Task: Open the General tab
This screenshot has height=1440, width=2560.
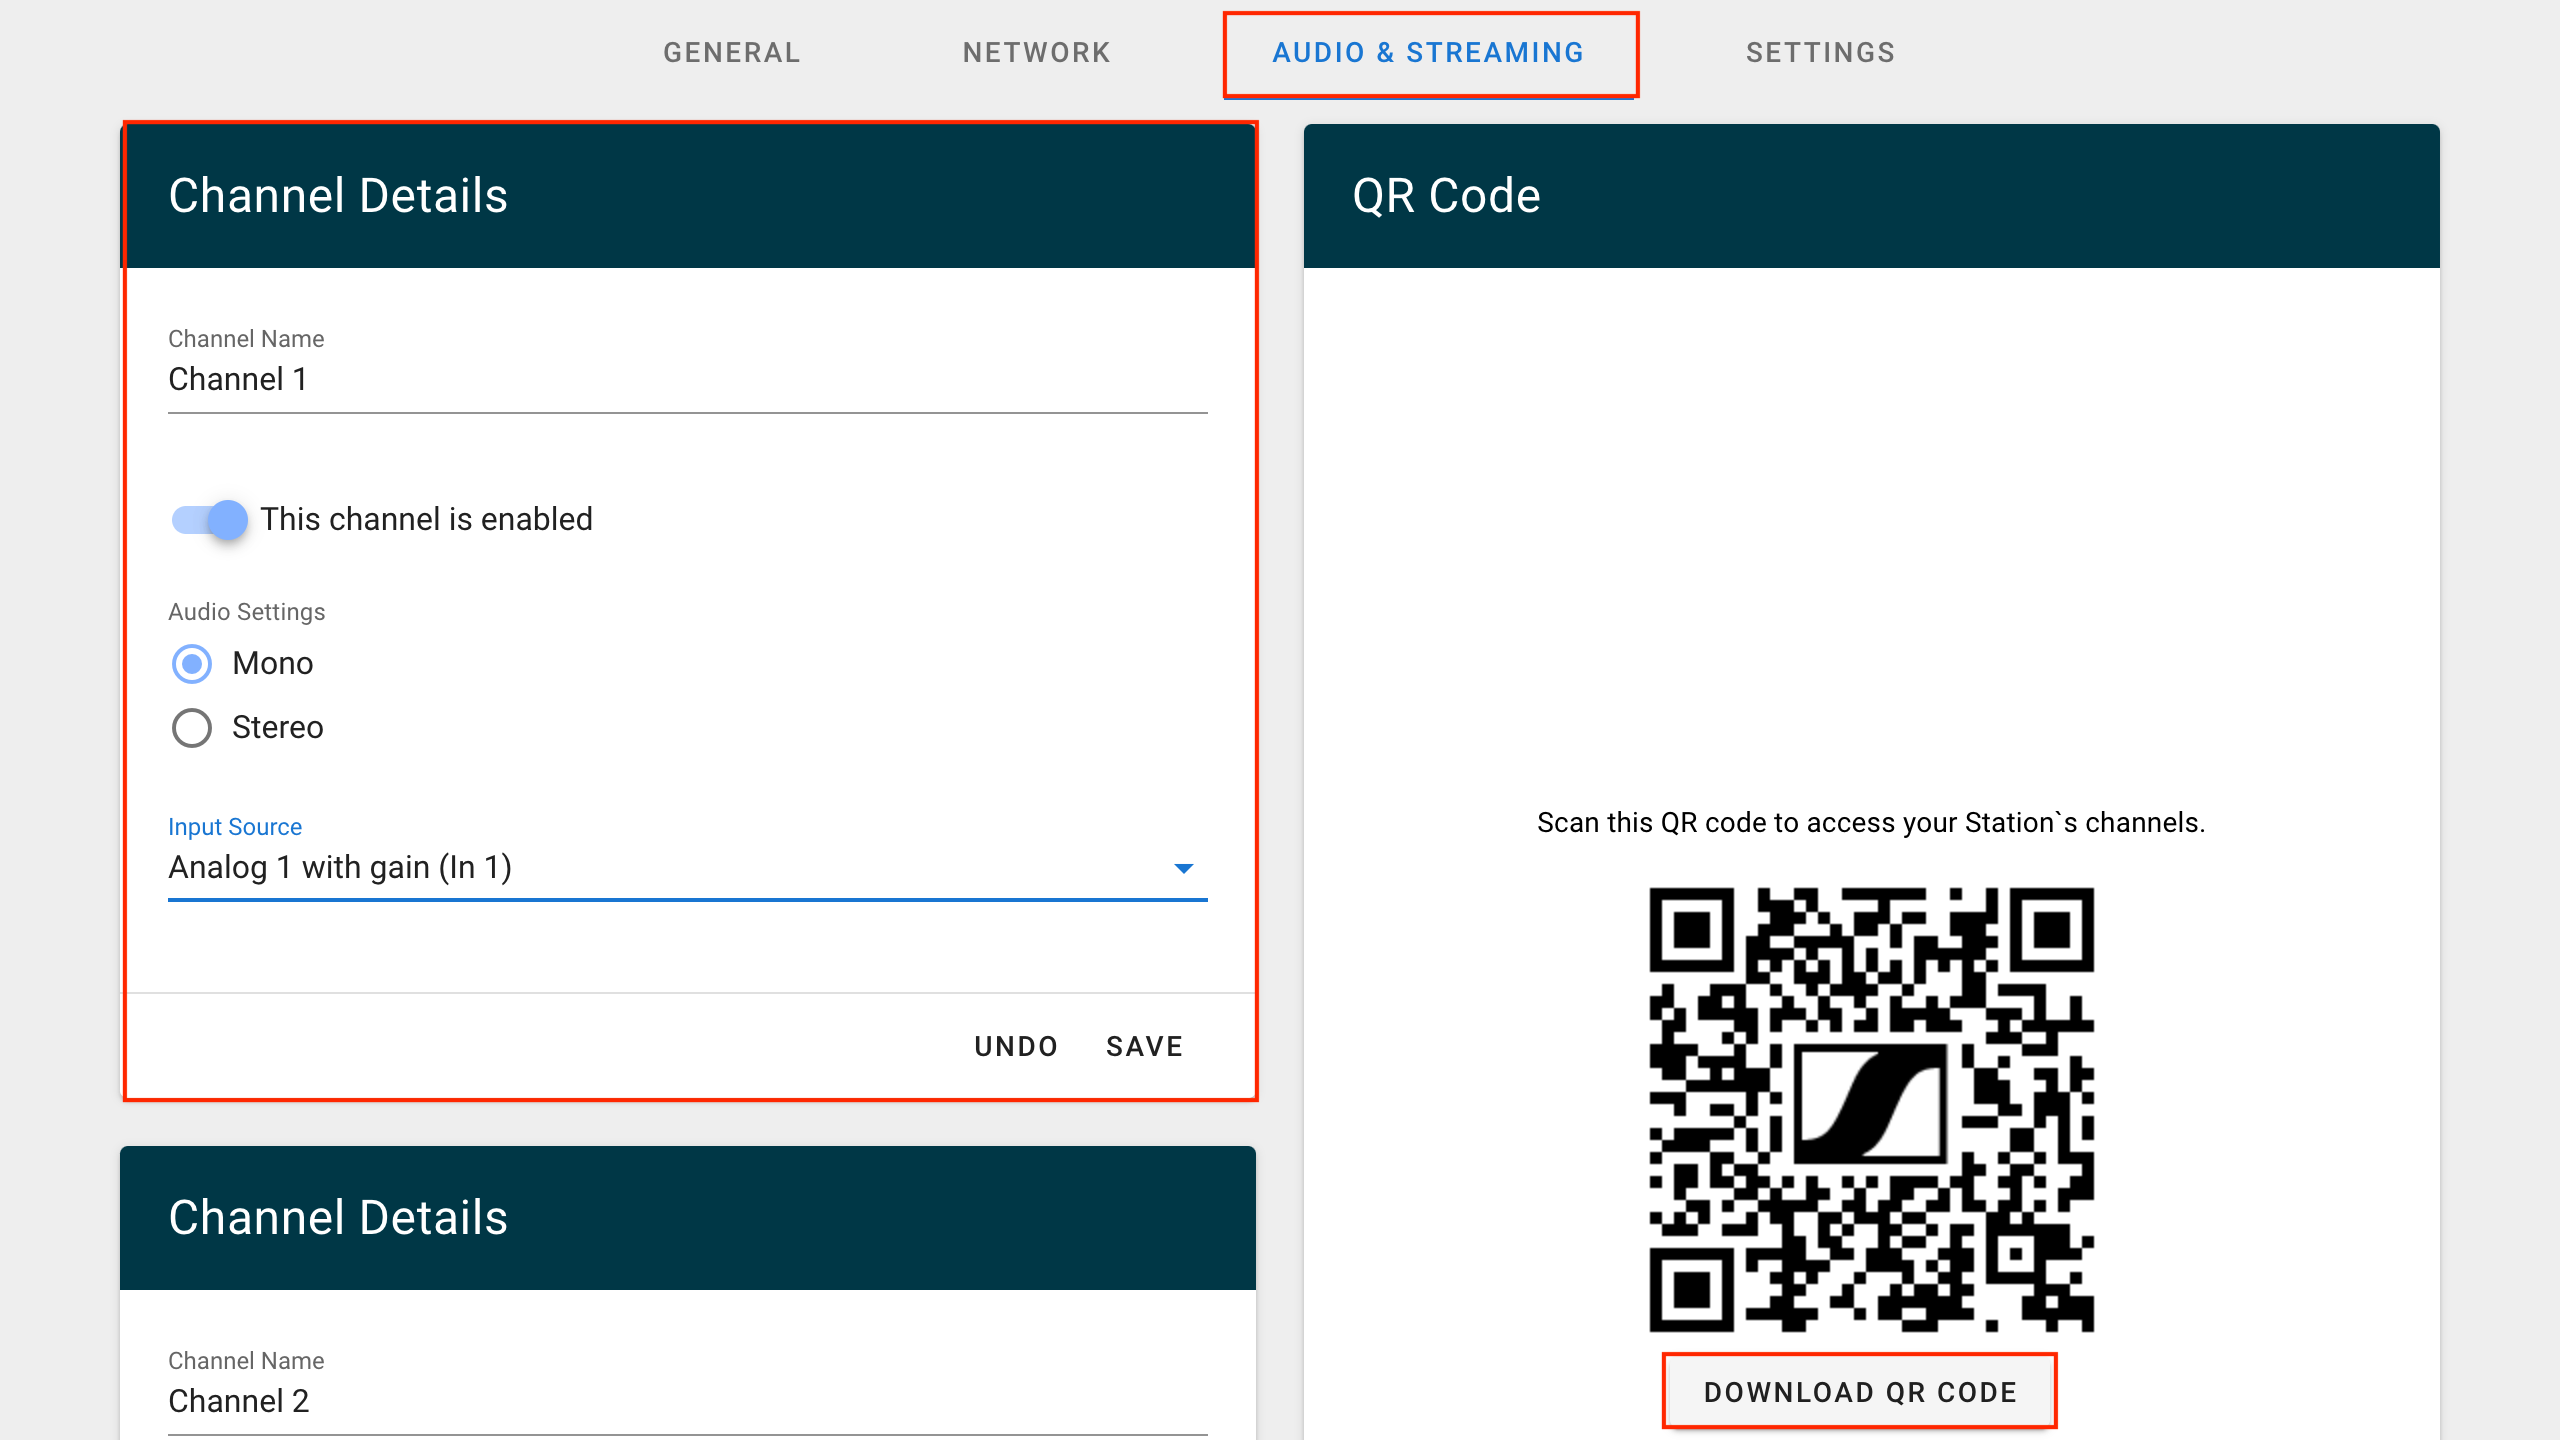Action: click(731, 52)
